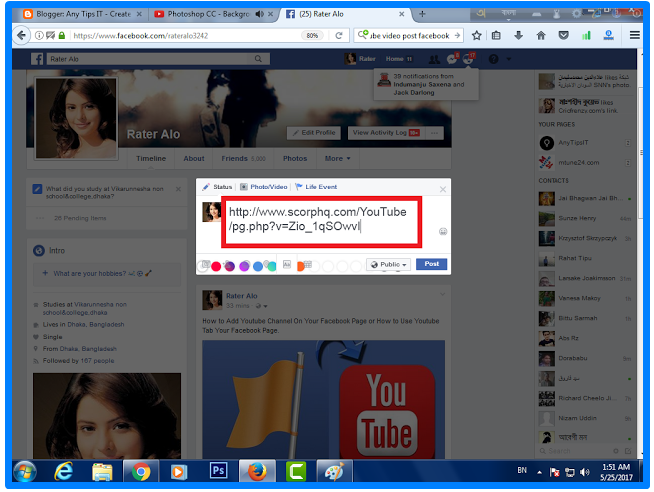Open the Photos profile tab
The height and width of the screenshot is (492, 654).
tap(295, 158)
